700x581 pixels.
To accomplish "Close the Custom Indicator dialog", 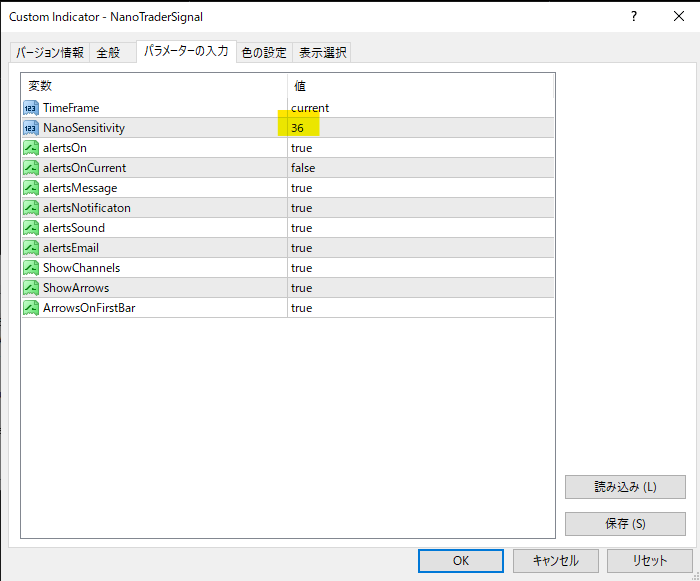I will coord(679,17).
